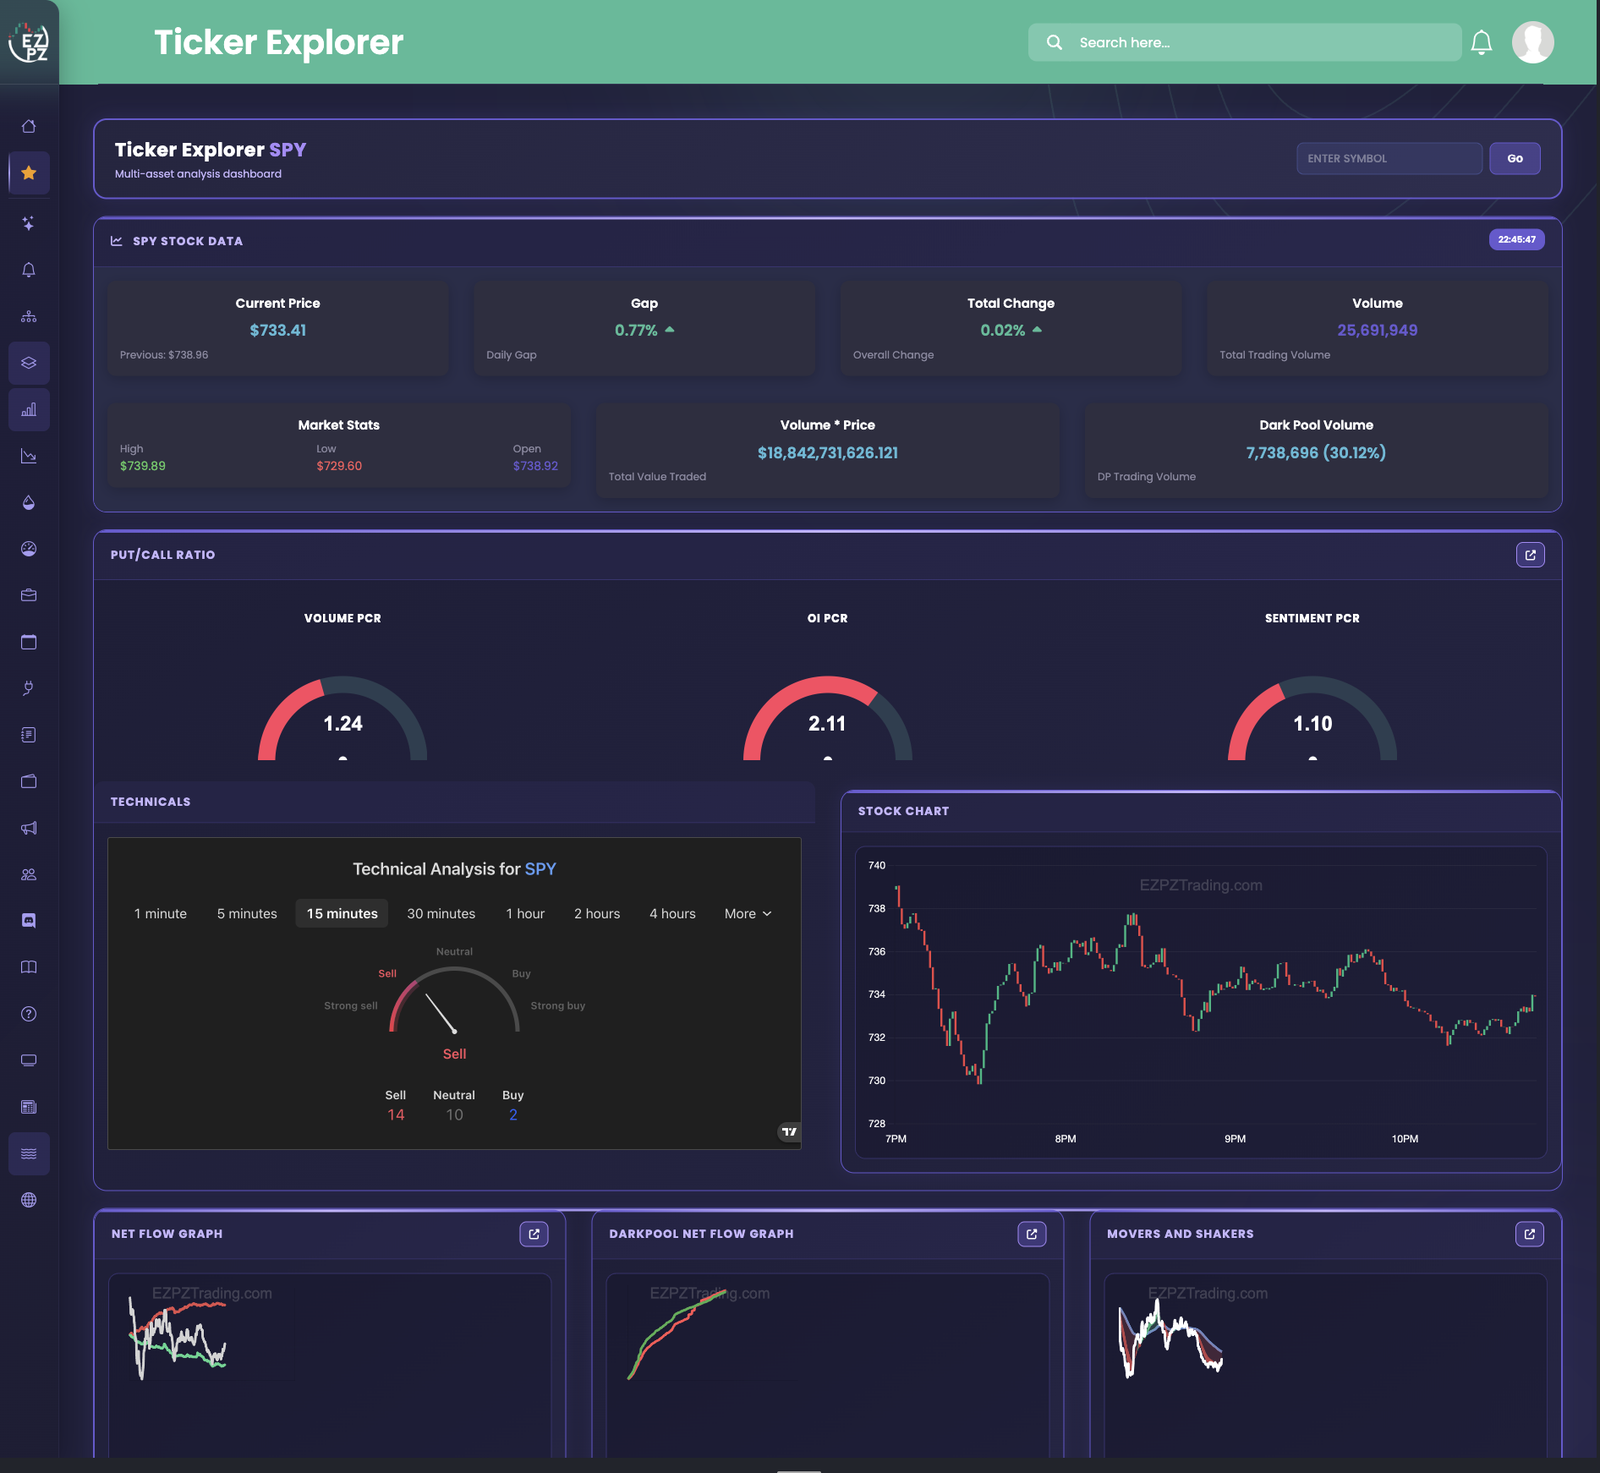Open the users community sidebar icon
This screenshot has height=1473, width=1600.
[29, 874]
